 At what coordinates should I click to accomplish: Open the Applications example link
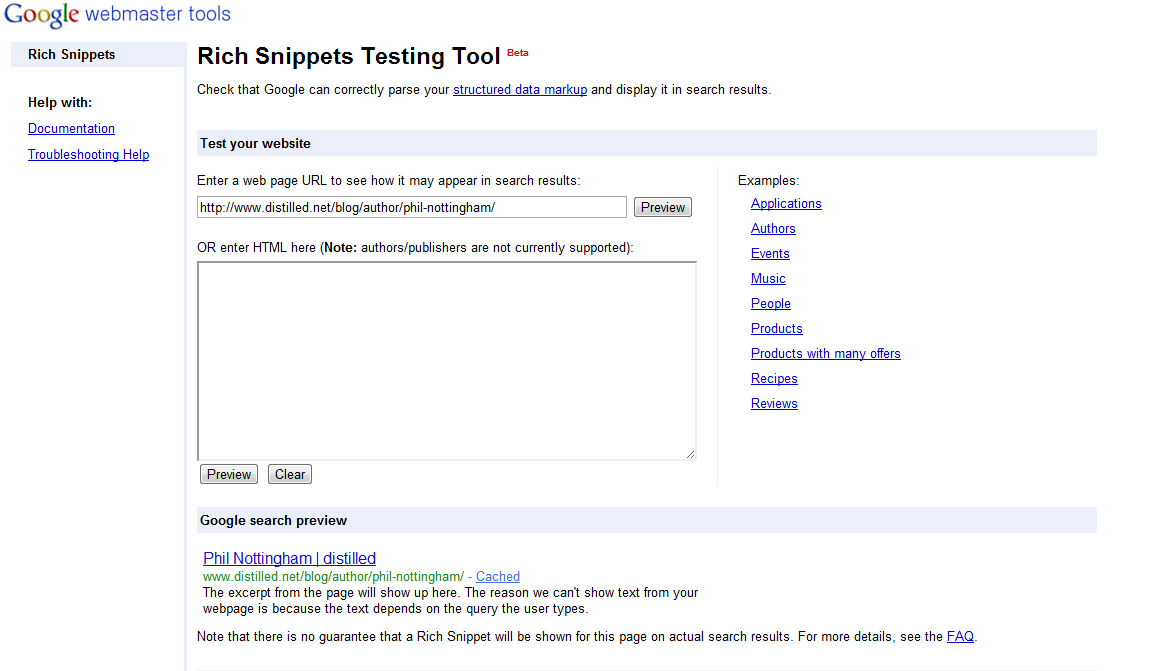(786, 204)
